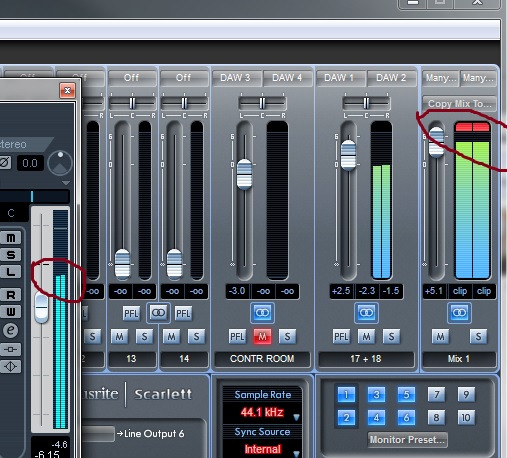Solo channel 14
The height and width of the screenshot is (458, 507).
[x=196, y=337]
